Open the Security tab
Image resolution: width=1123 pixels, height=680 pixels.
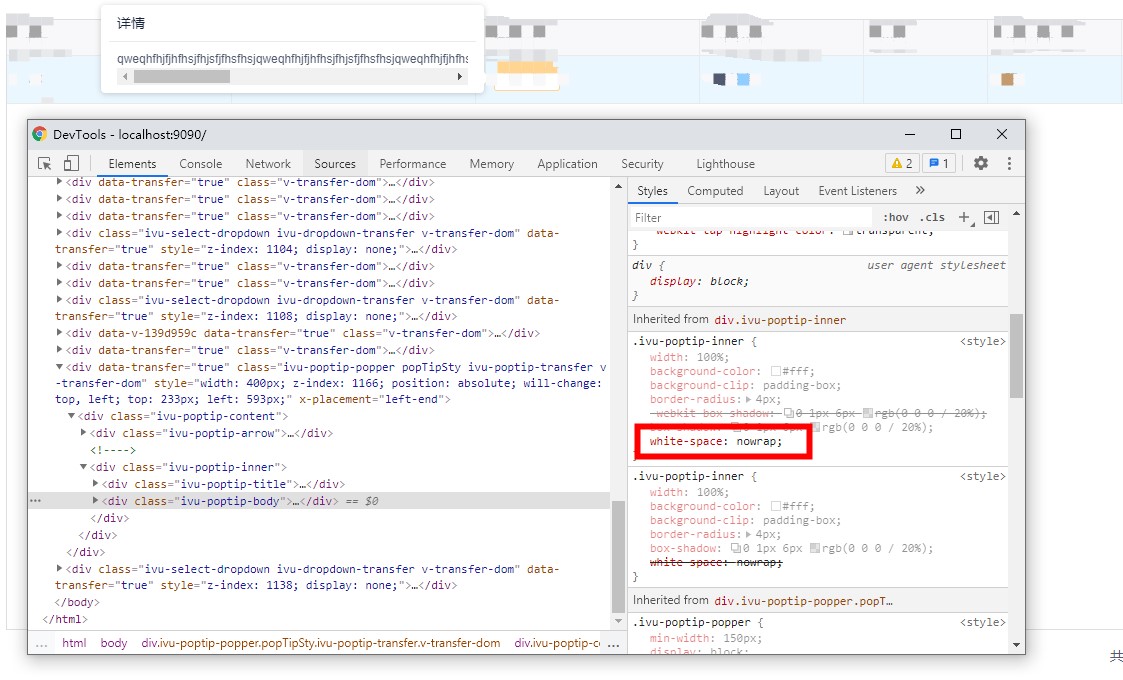point(642,163)
